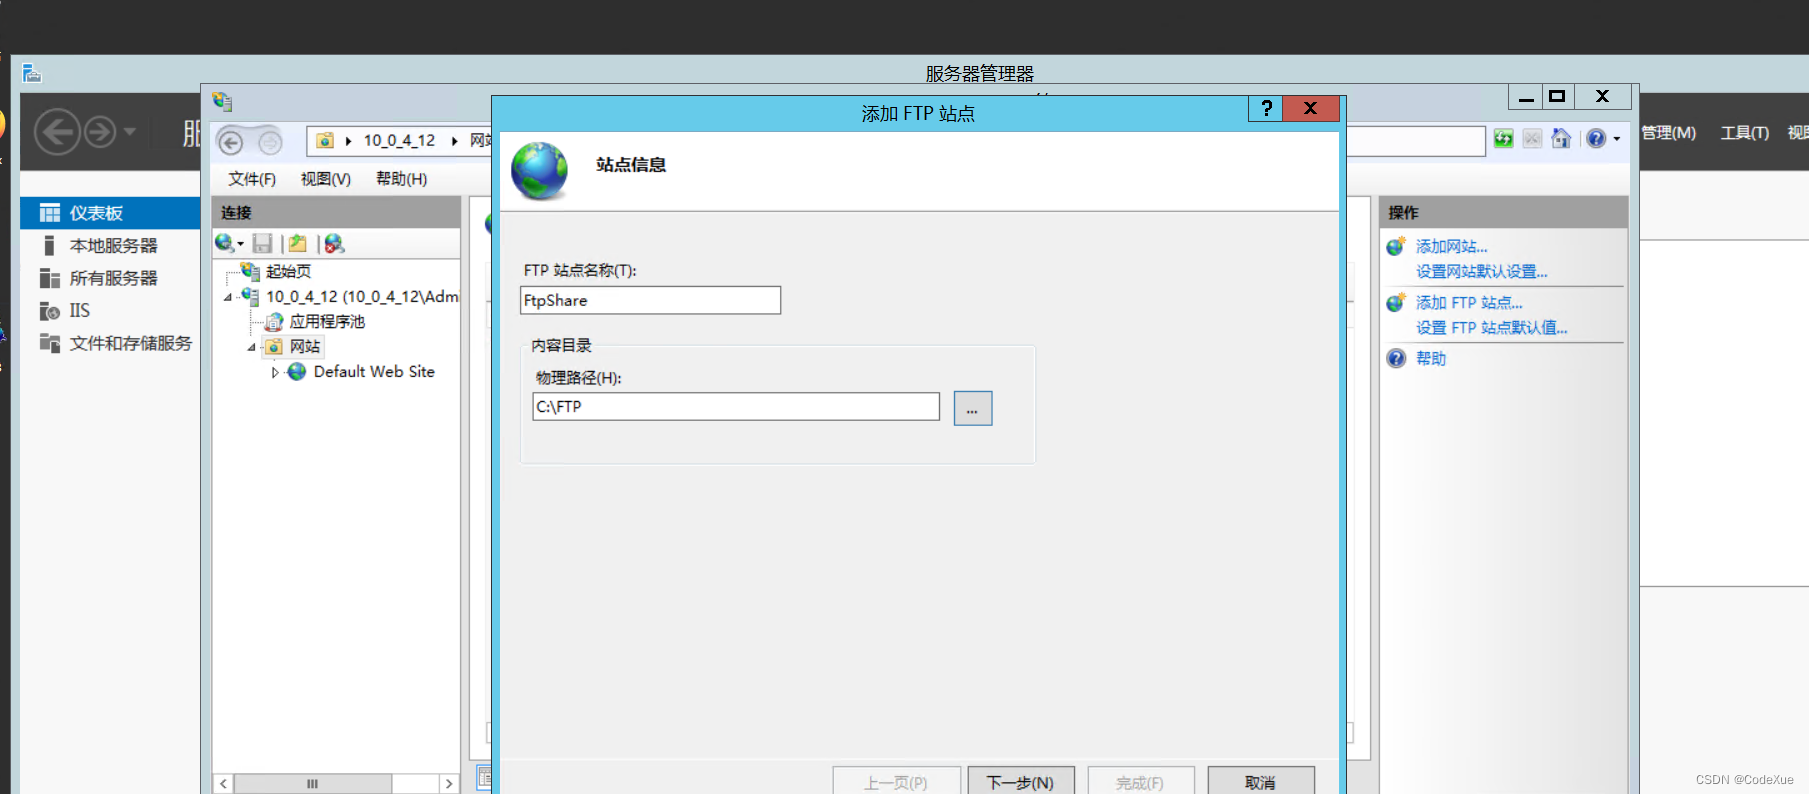Click the ... browse button for the physical path
1809x794 pixels.
point(973,408)
